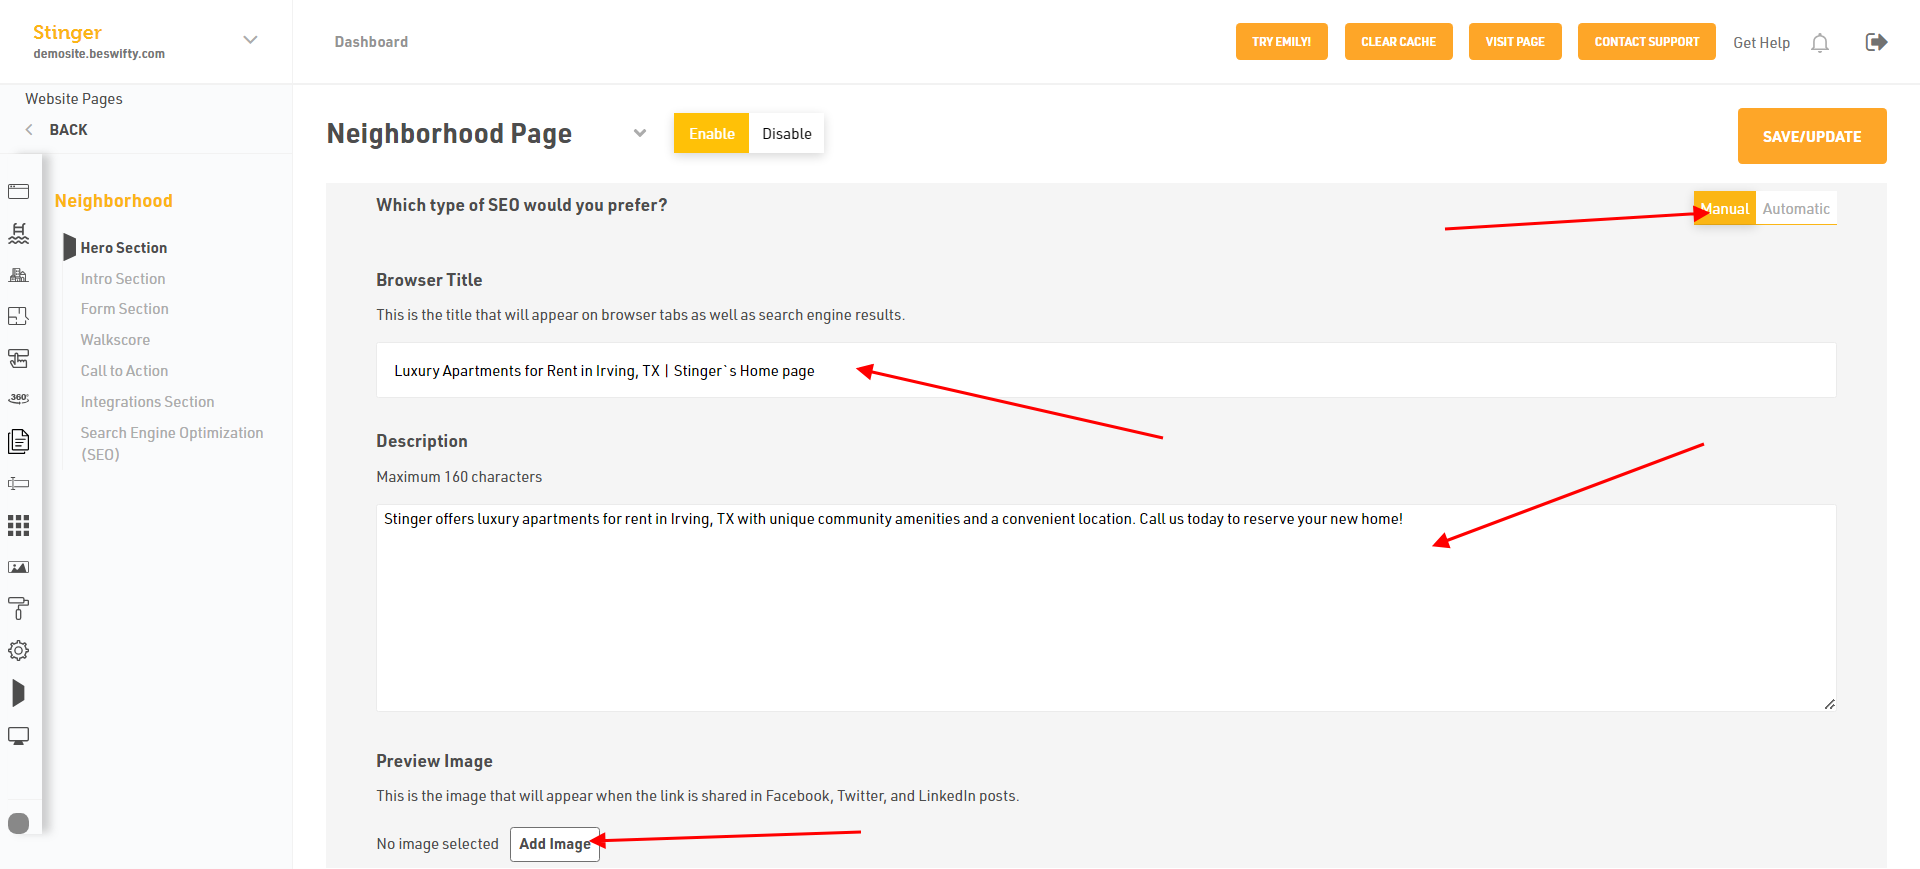Image resolution: width=1920 pixels, height=869 pixels.
Task: Click the floor plan icon in sidebar
Action: [18, 316]
